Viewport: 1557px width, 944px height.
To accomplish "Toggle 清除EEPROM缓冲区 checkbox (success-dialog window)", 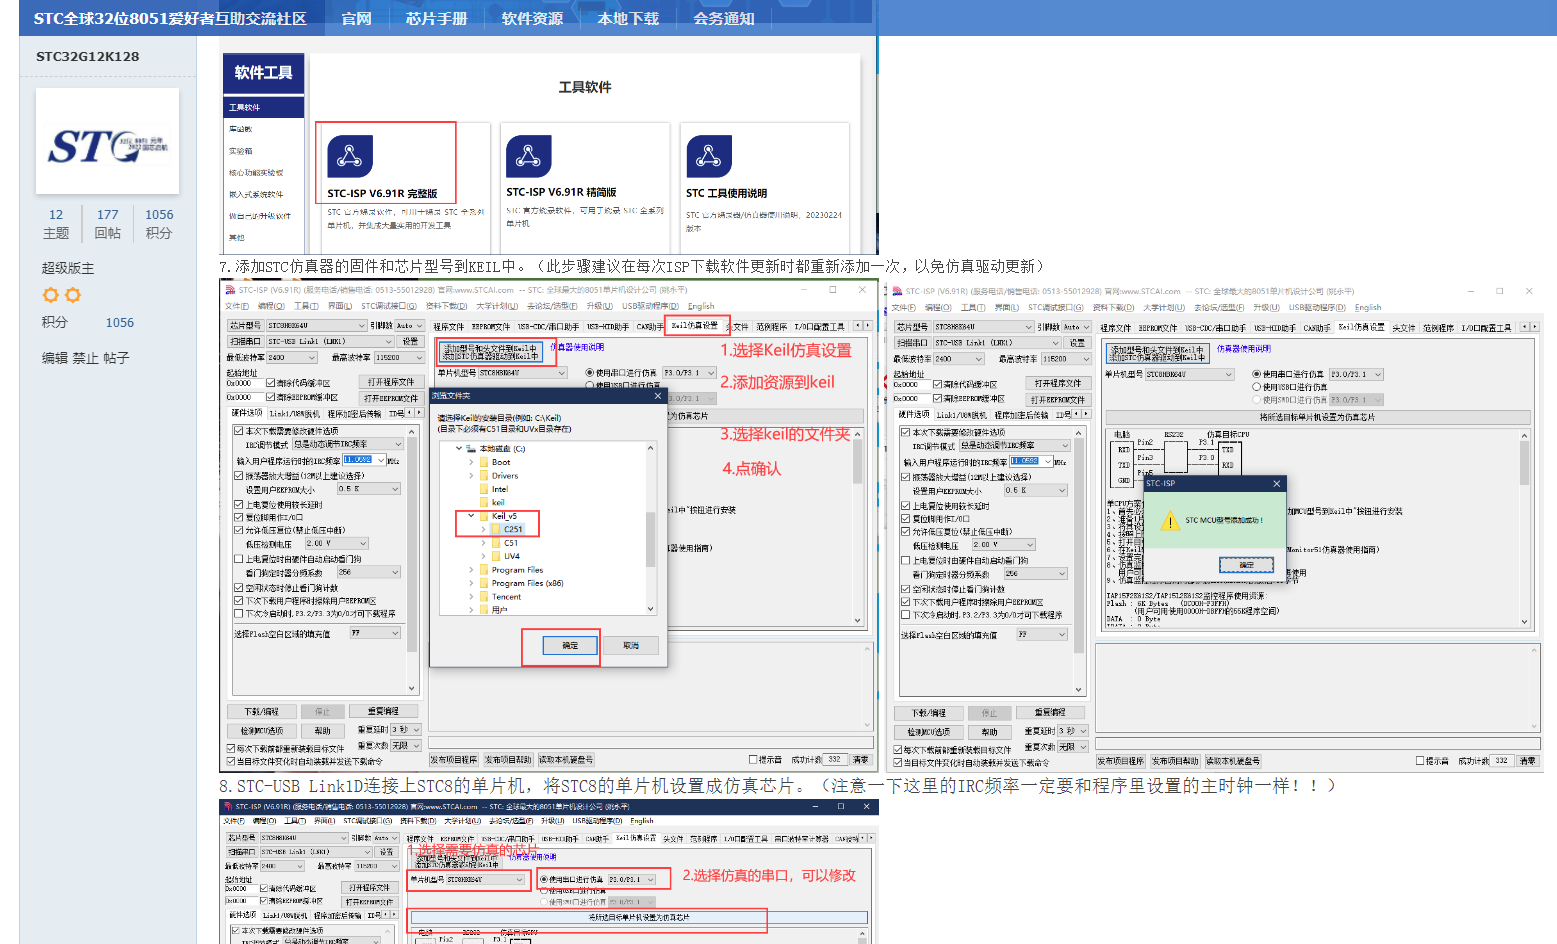I will pos(937,398).
